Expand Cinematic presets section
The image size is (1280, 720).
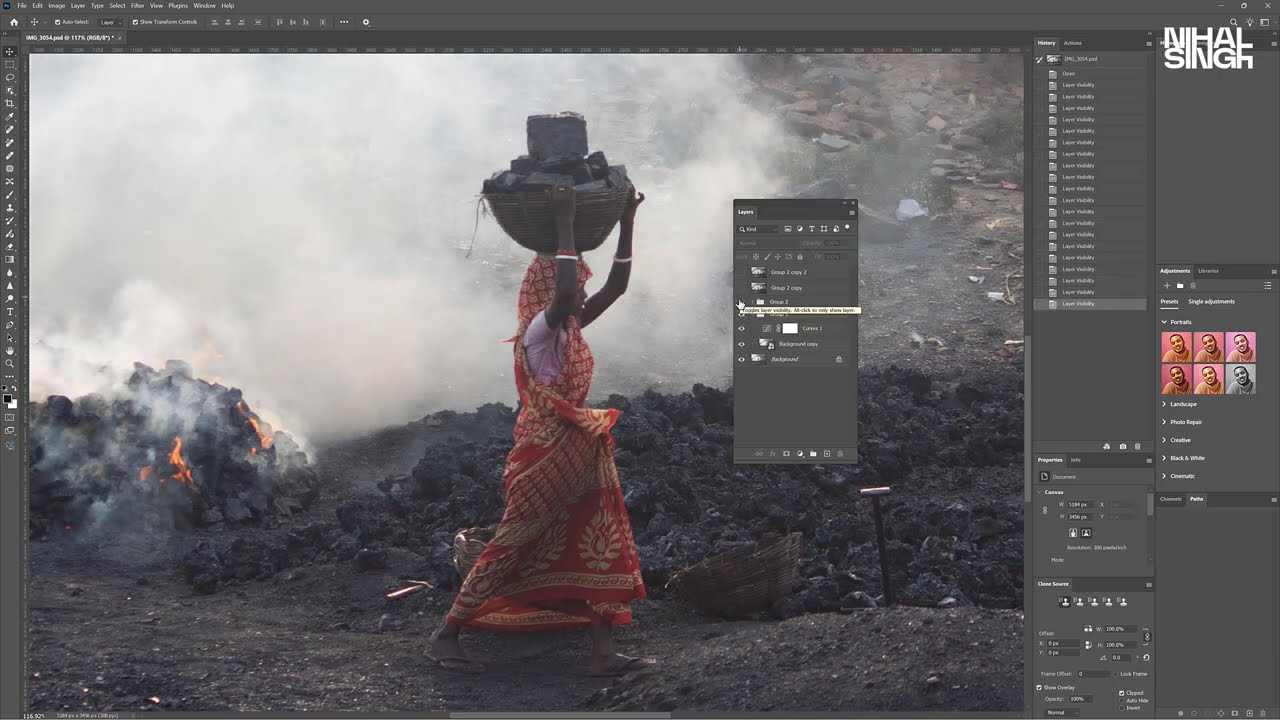(1164, 476)
